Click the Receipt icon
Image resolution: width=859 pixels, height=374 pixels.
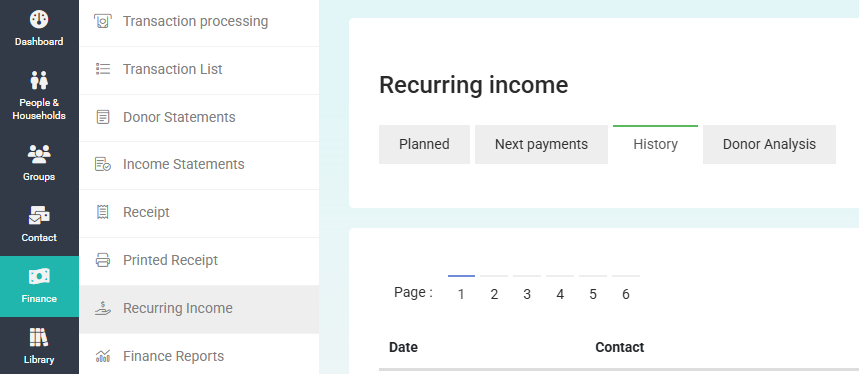[x=102, y=212]
